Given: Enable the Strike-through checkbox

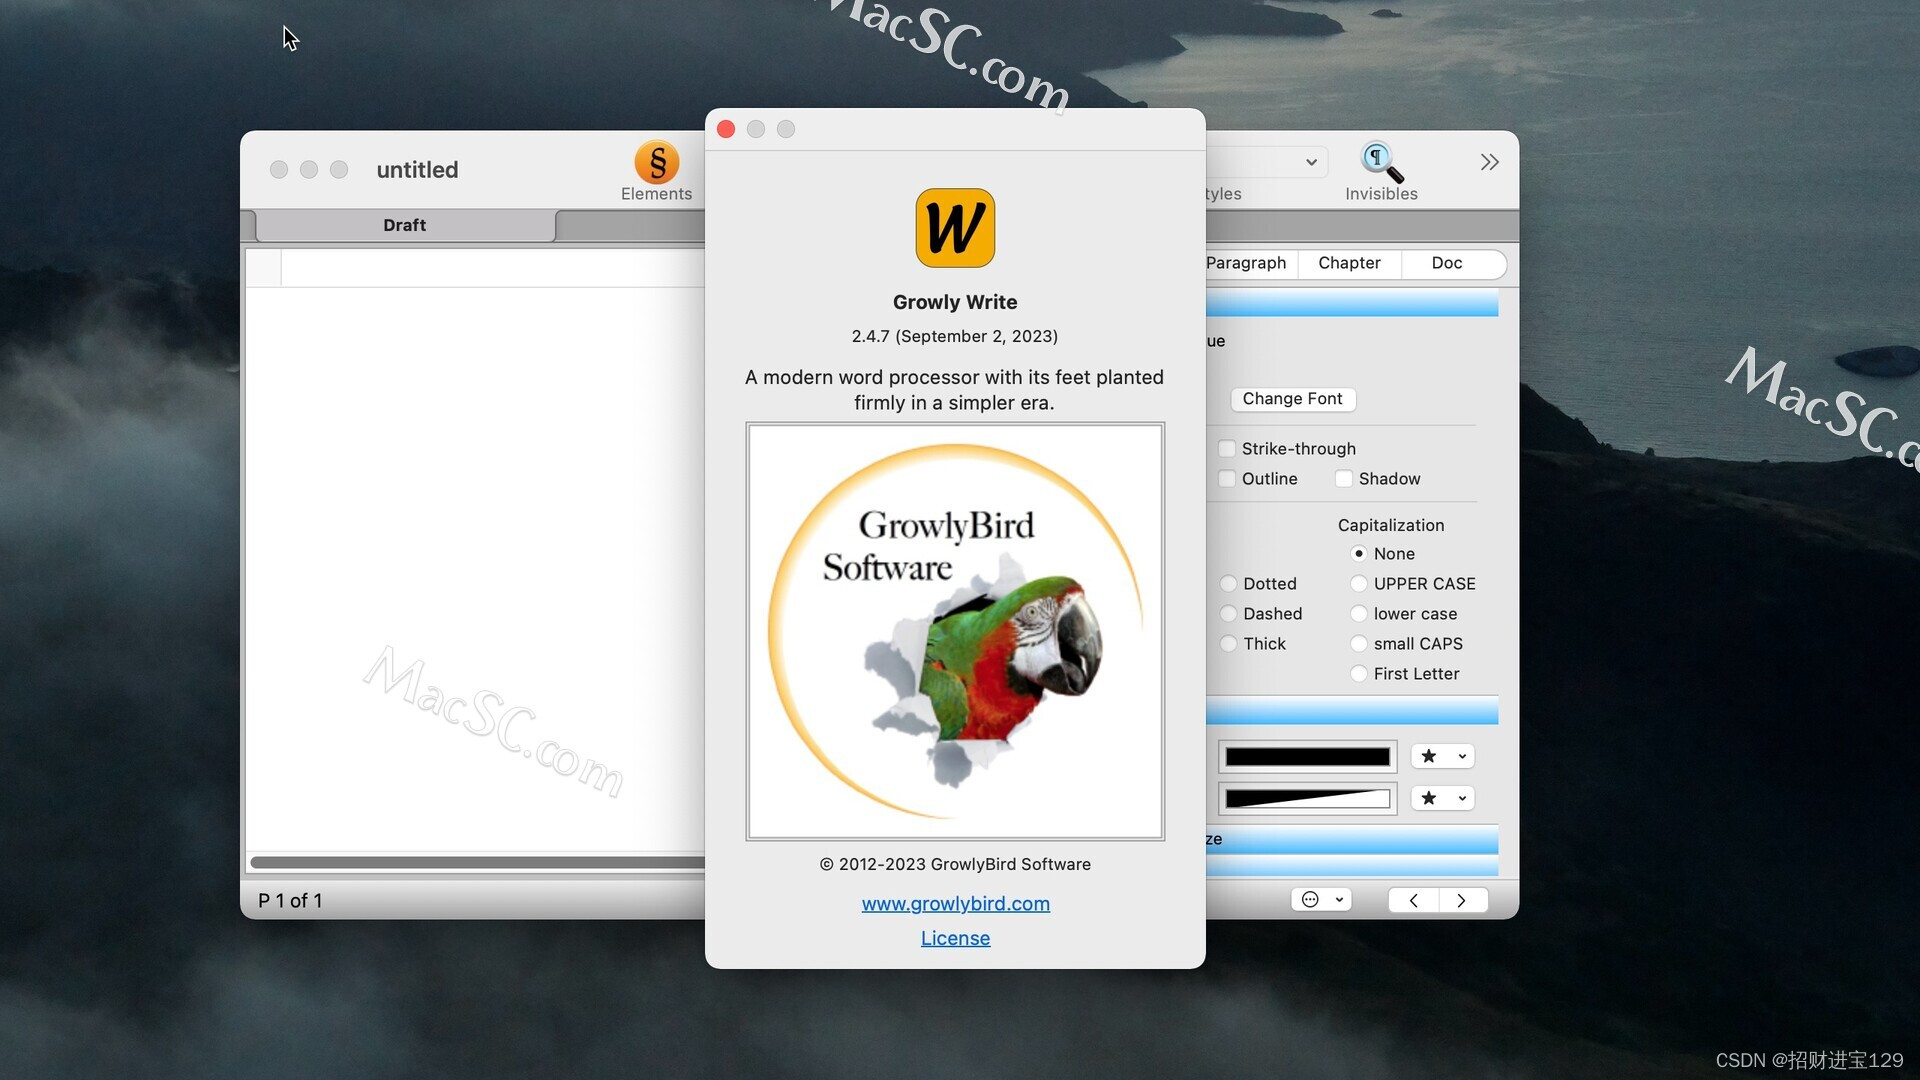Looking at the screenshot, I should 1227,449.
